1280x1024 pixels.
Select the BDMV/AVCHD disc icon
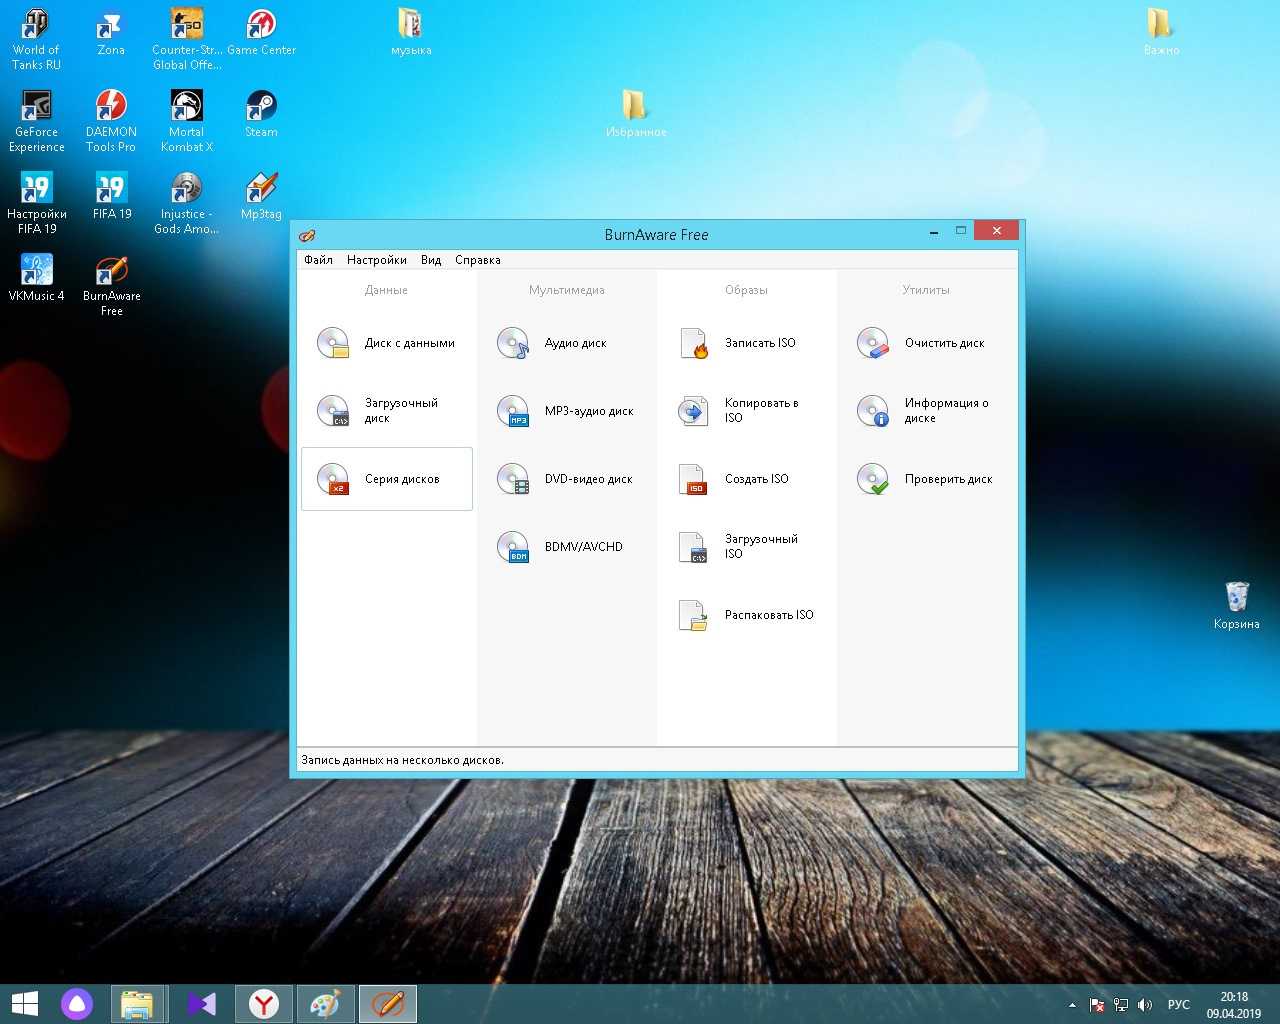click(x=513, y=547)
